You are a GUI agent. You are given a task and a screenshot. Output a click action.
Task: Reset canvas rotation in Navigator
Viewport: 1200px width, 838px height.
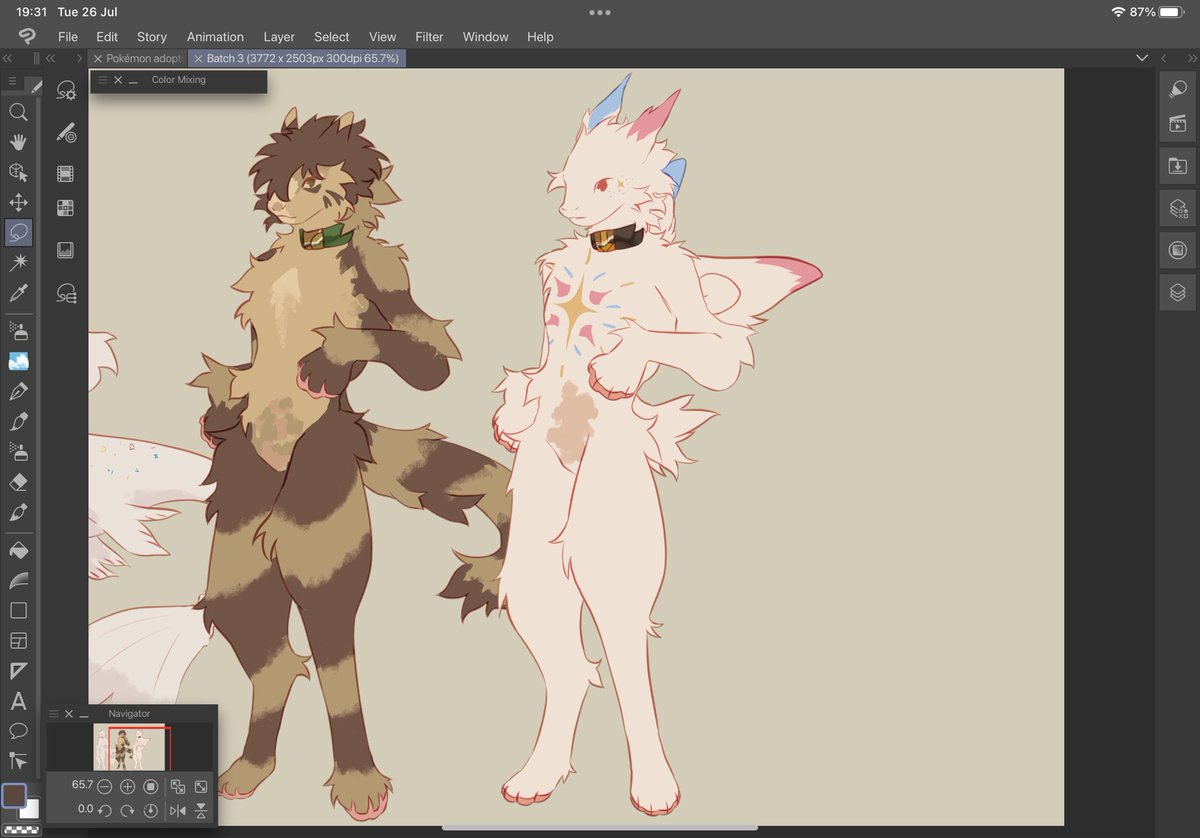151,810
